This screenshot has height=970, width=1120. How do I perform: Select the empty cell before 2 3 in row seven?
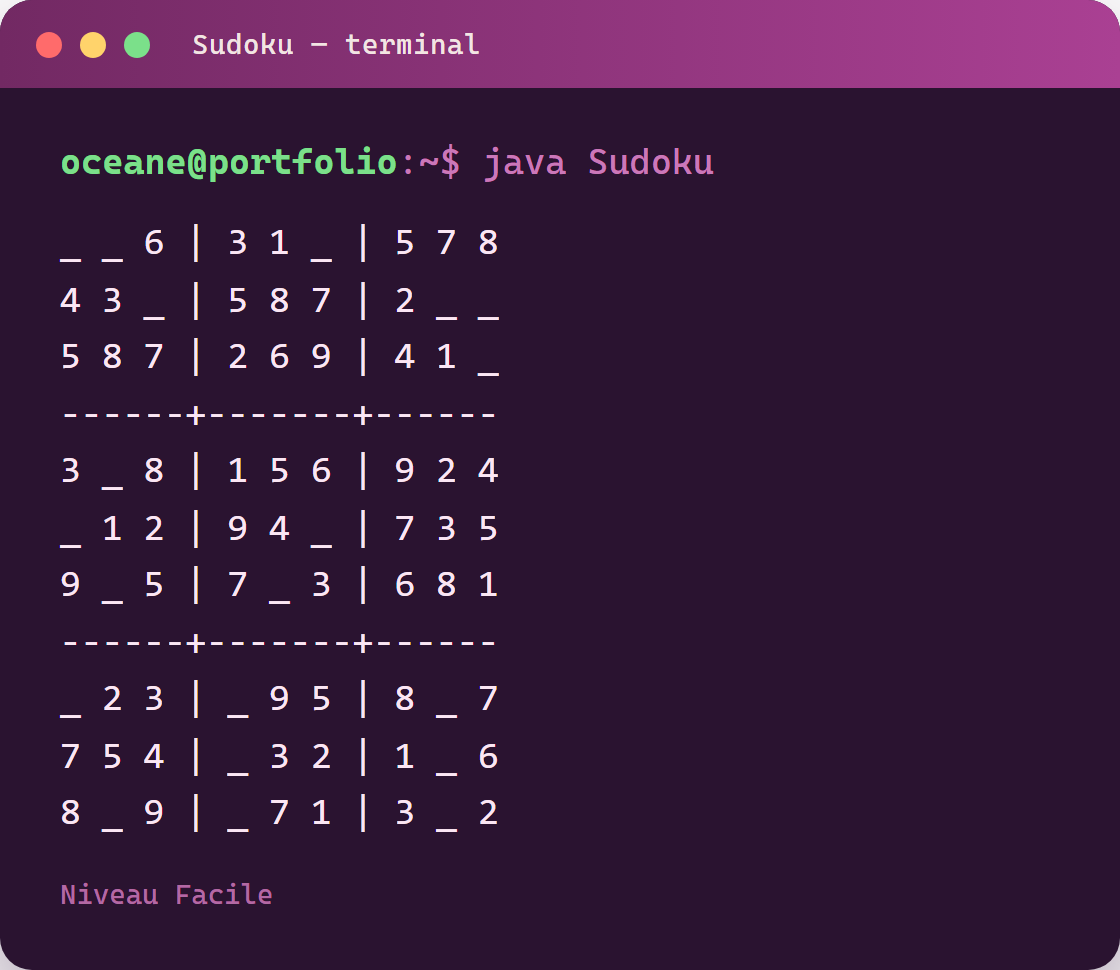click(x=71, y=699)
